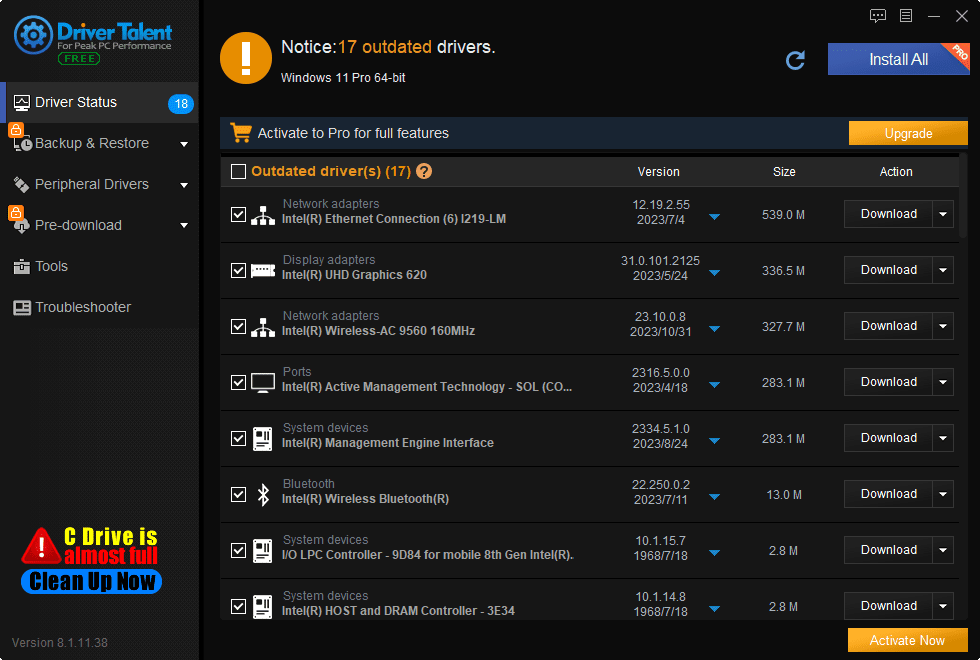
Task: Open the Tools toolbox icon
Action: (22, 266)
